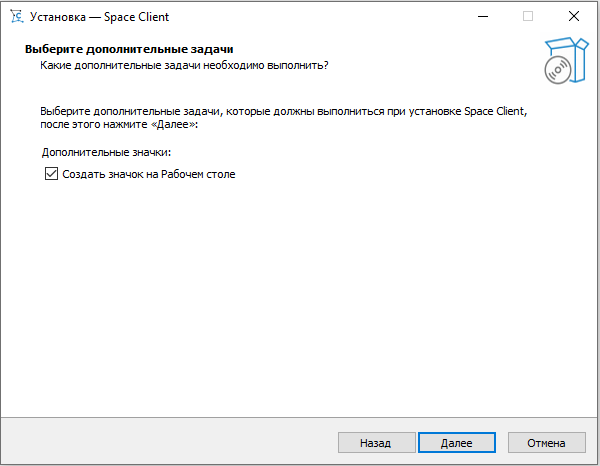Uncheck the desktop shortcut checkbox square

pos(51,174)
